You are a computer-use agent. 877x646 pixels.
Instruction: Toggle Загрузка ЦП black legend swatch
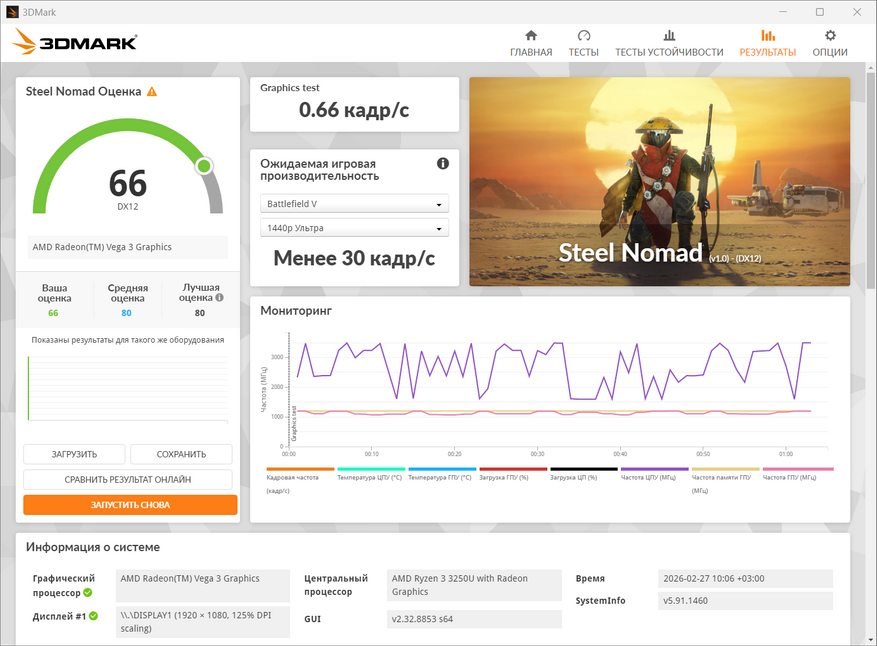(x=584, y=469)
